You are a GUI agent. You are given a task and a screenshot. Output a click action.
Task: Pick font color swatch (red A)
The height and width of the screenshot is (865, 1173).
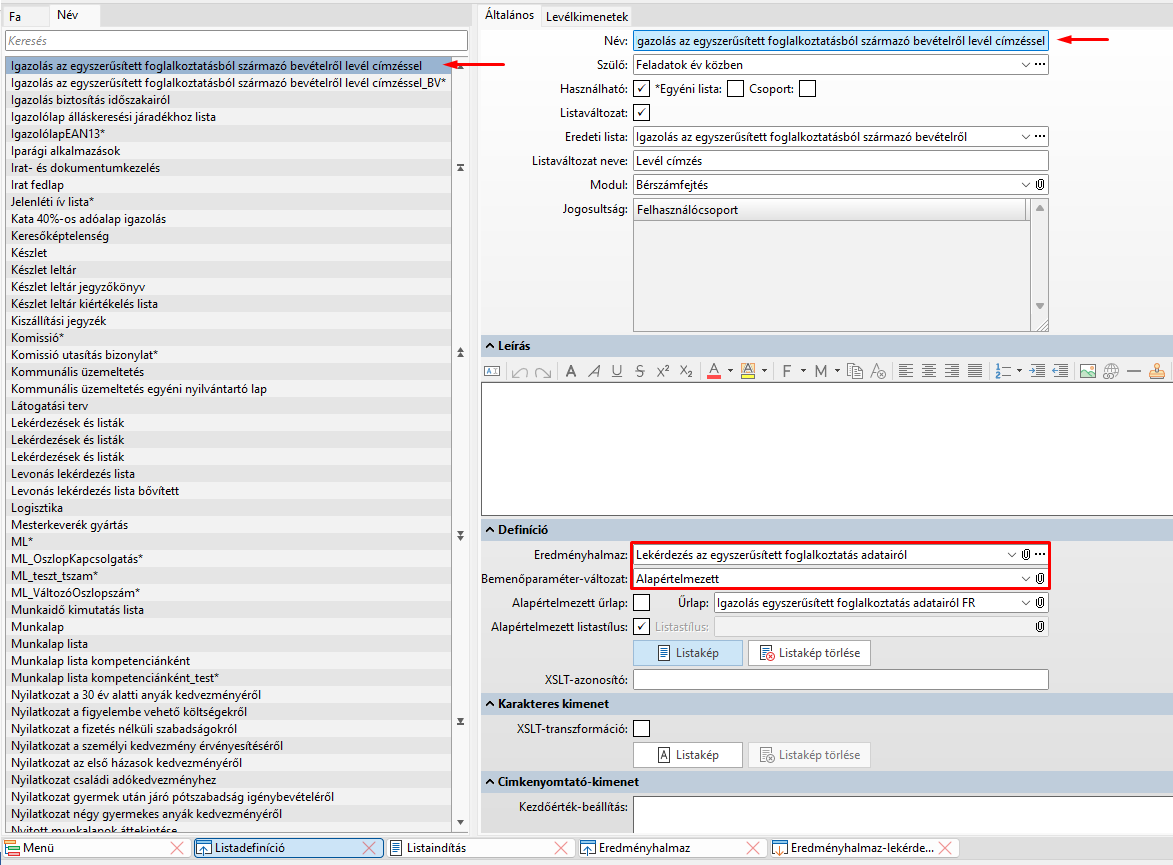pyautogui.click(x=714, y=371)
